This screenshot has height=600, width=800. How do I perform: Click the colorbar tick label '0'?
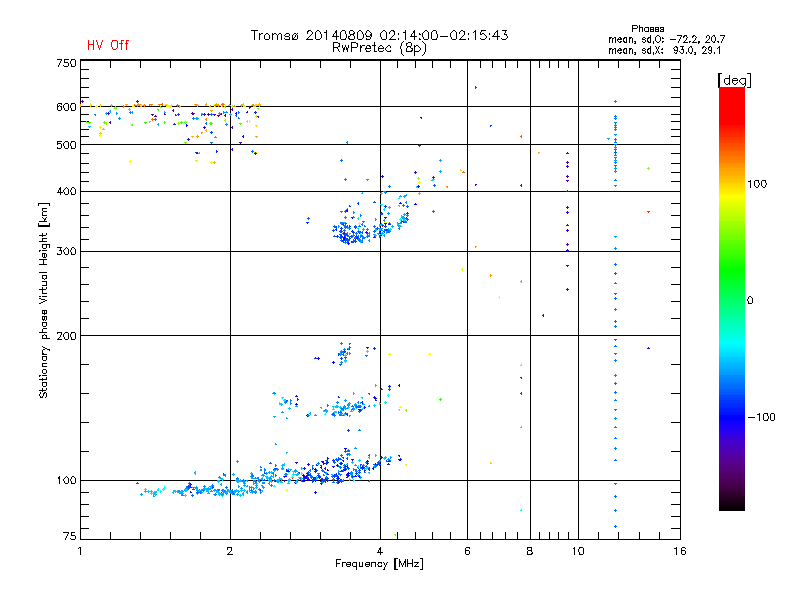pos(750,300)
